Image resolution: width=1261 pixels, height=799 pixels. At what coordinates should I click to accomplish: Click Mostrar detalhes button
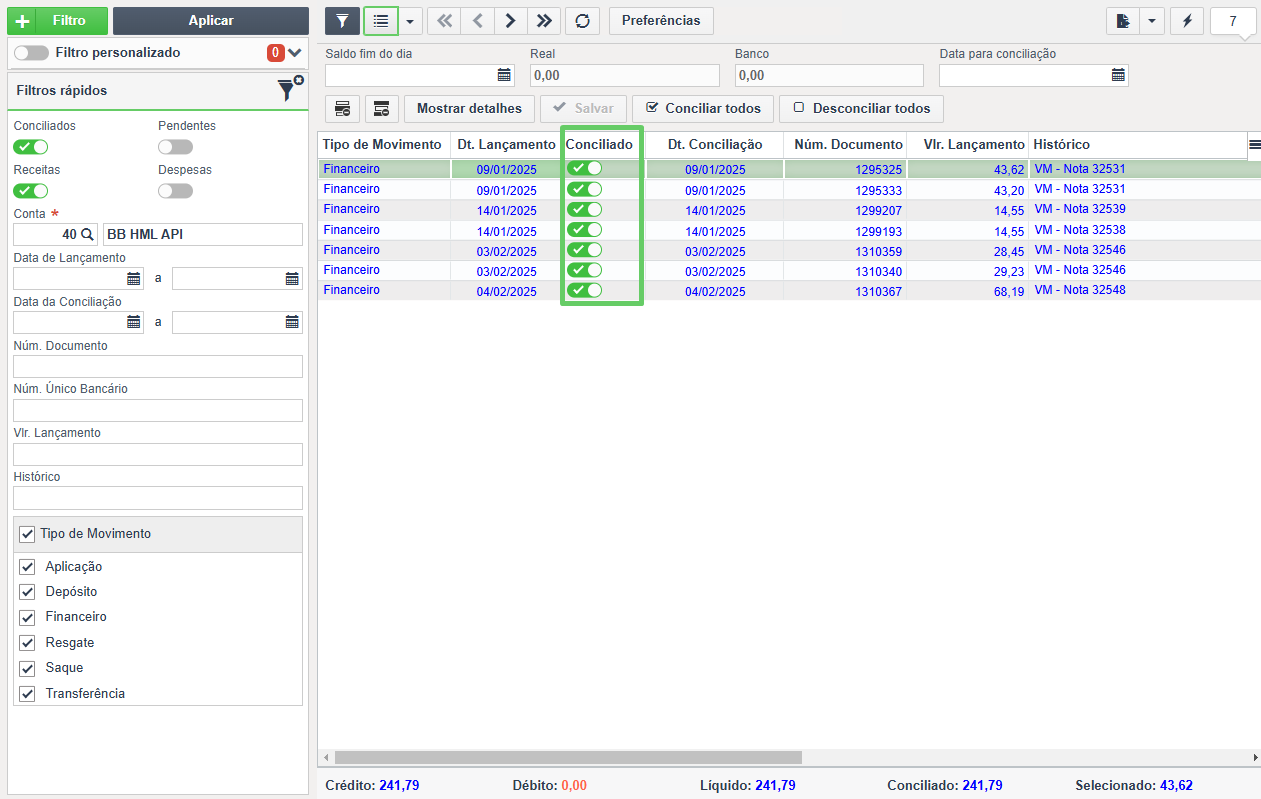coord(469,108)
